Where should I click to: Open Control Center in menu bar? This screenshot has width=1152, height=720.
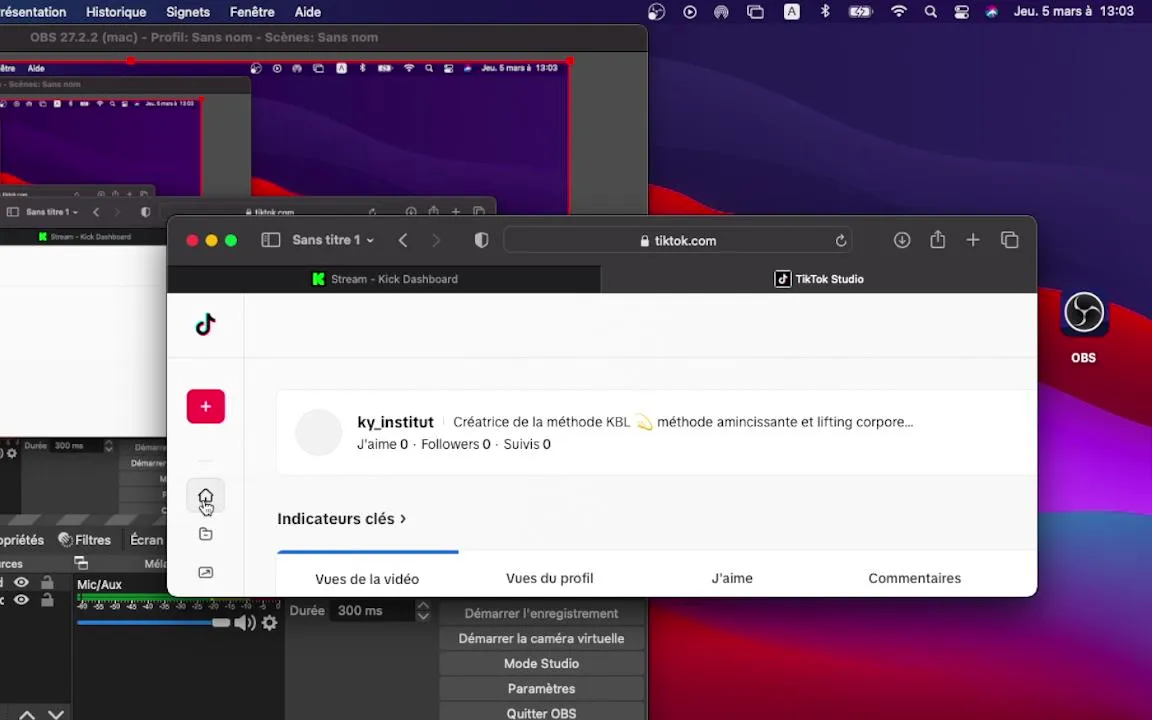[961, 12]
